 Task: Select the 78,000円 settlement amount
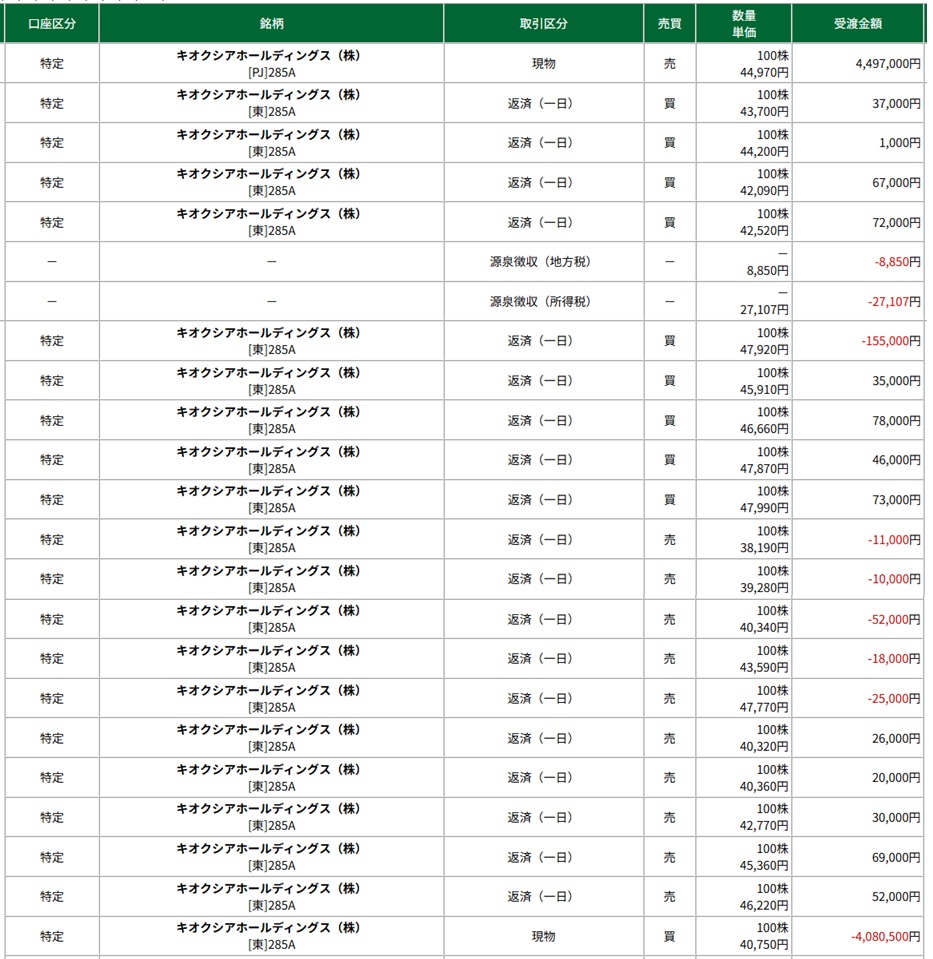(x=896, y=421)
